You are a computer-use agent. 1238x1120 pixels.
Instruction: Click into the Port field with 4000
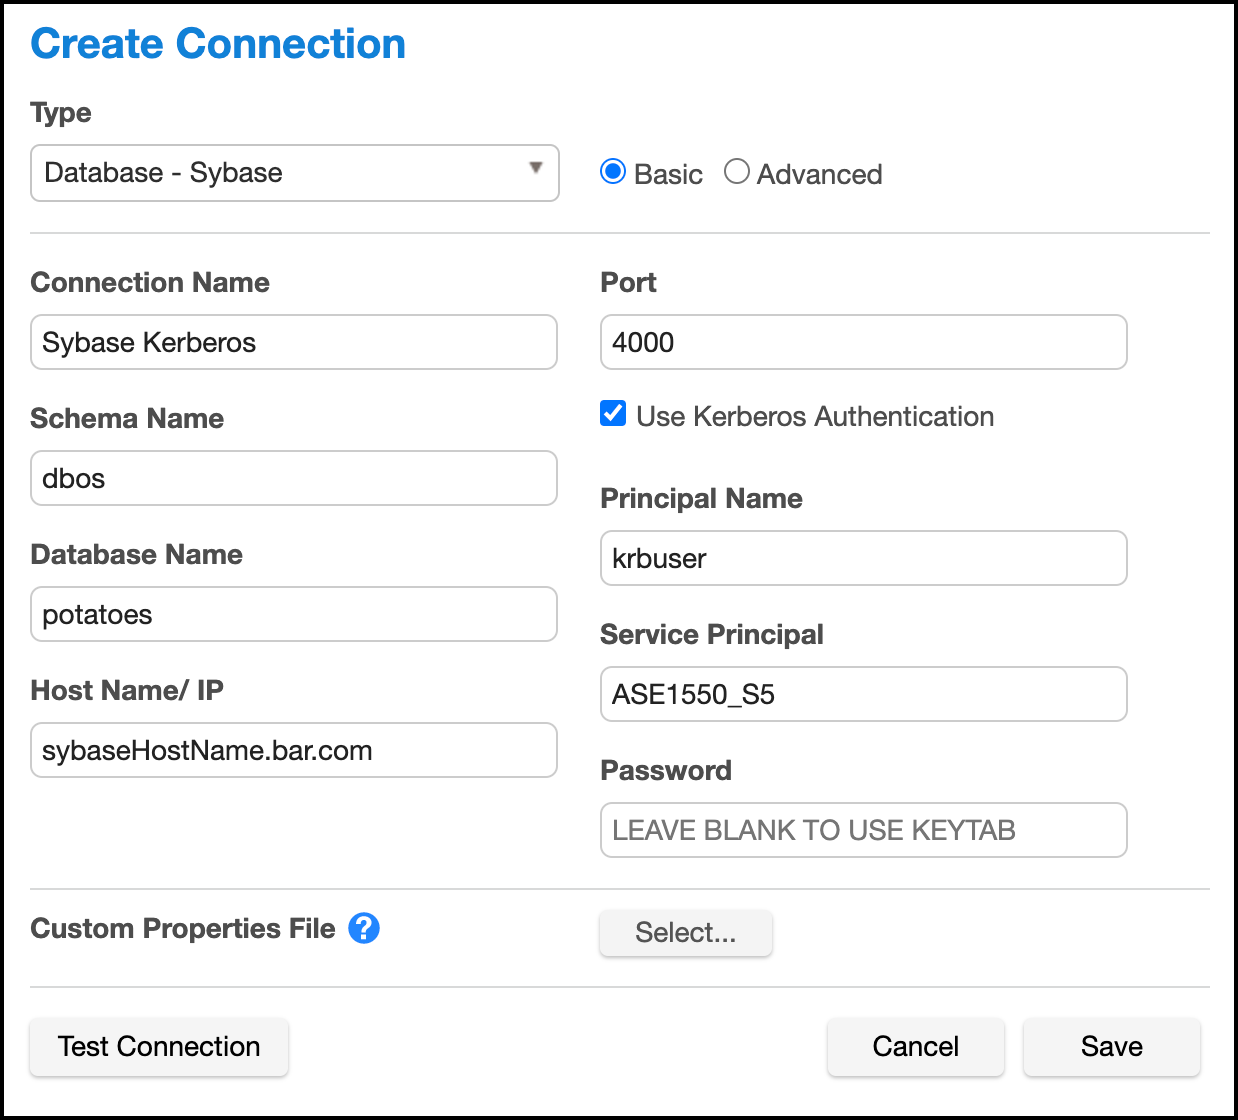pos(863,342)
